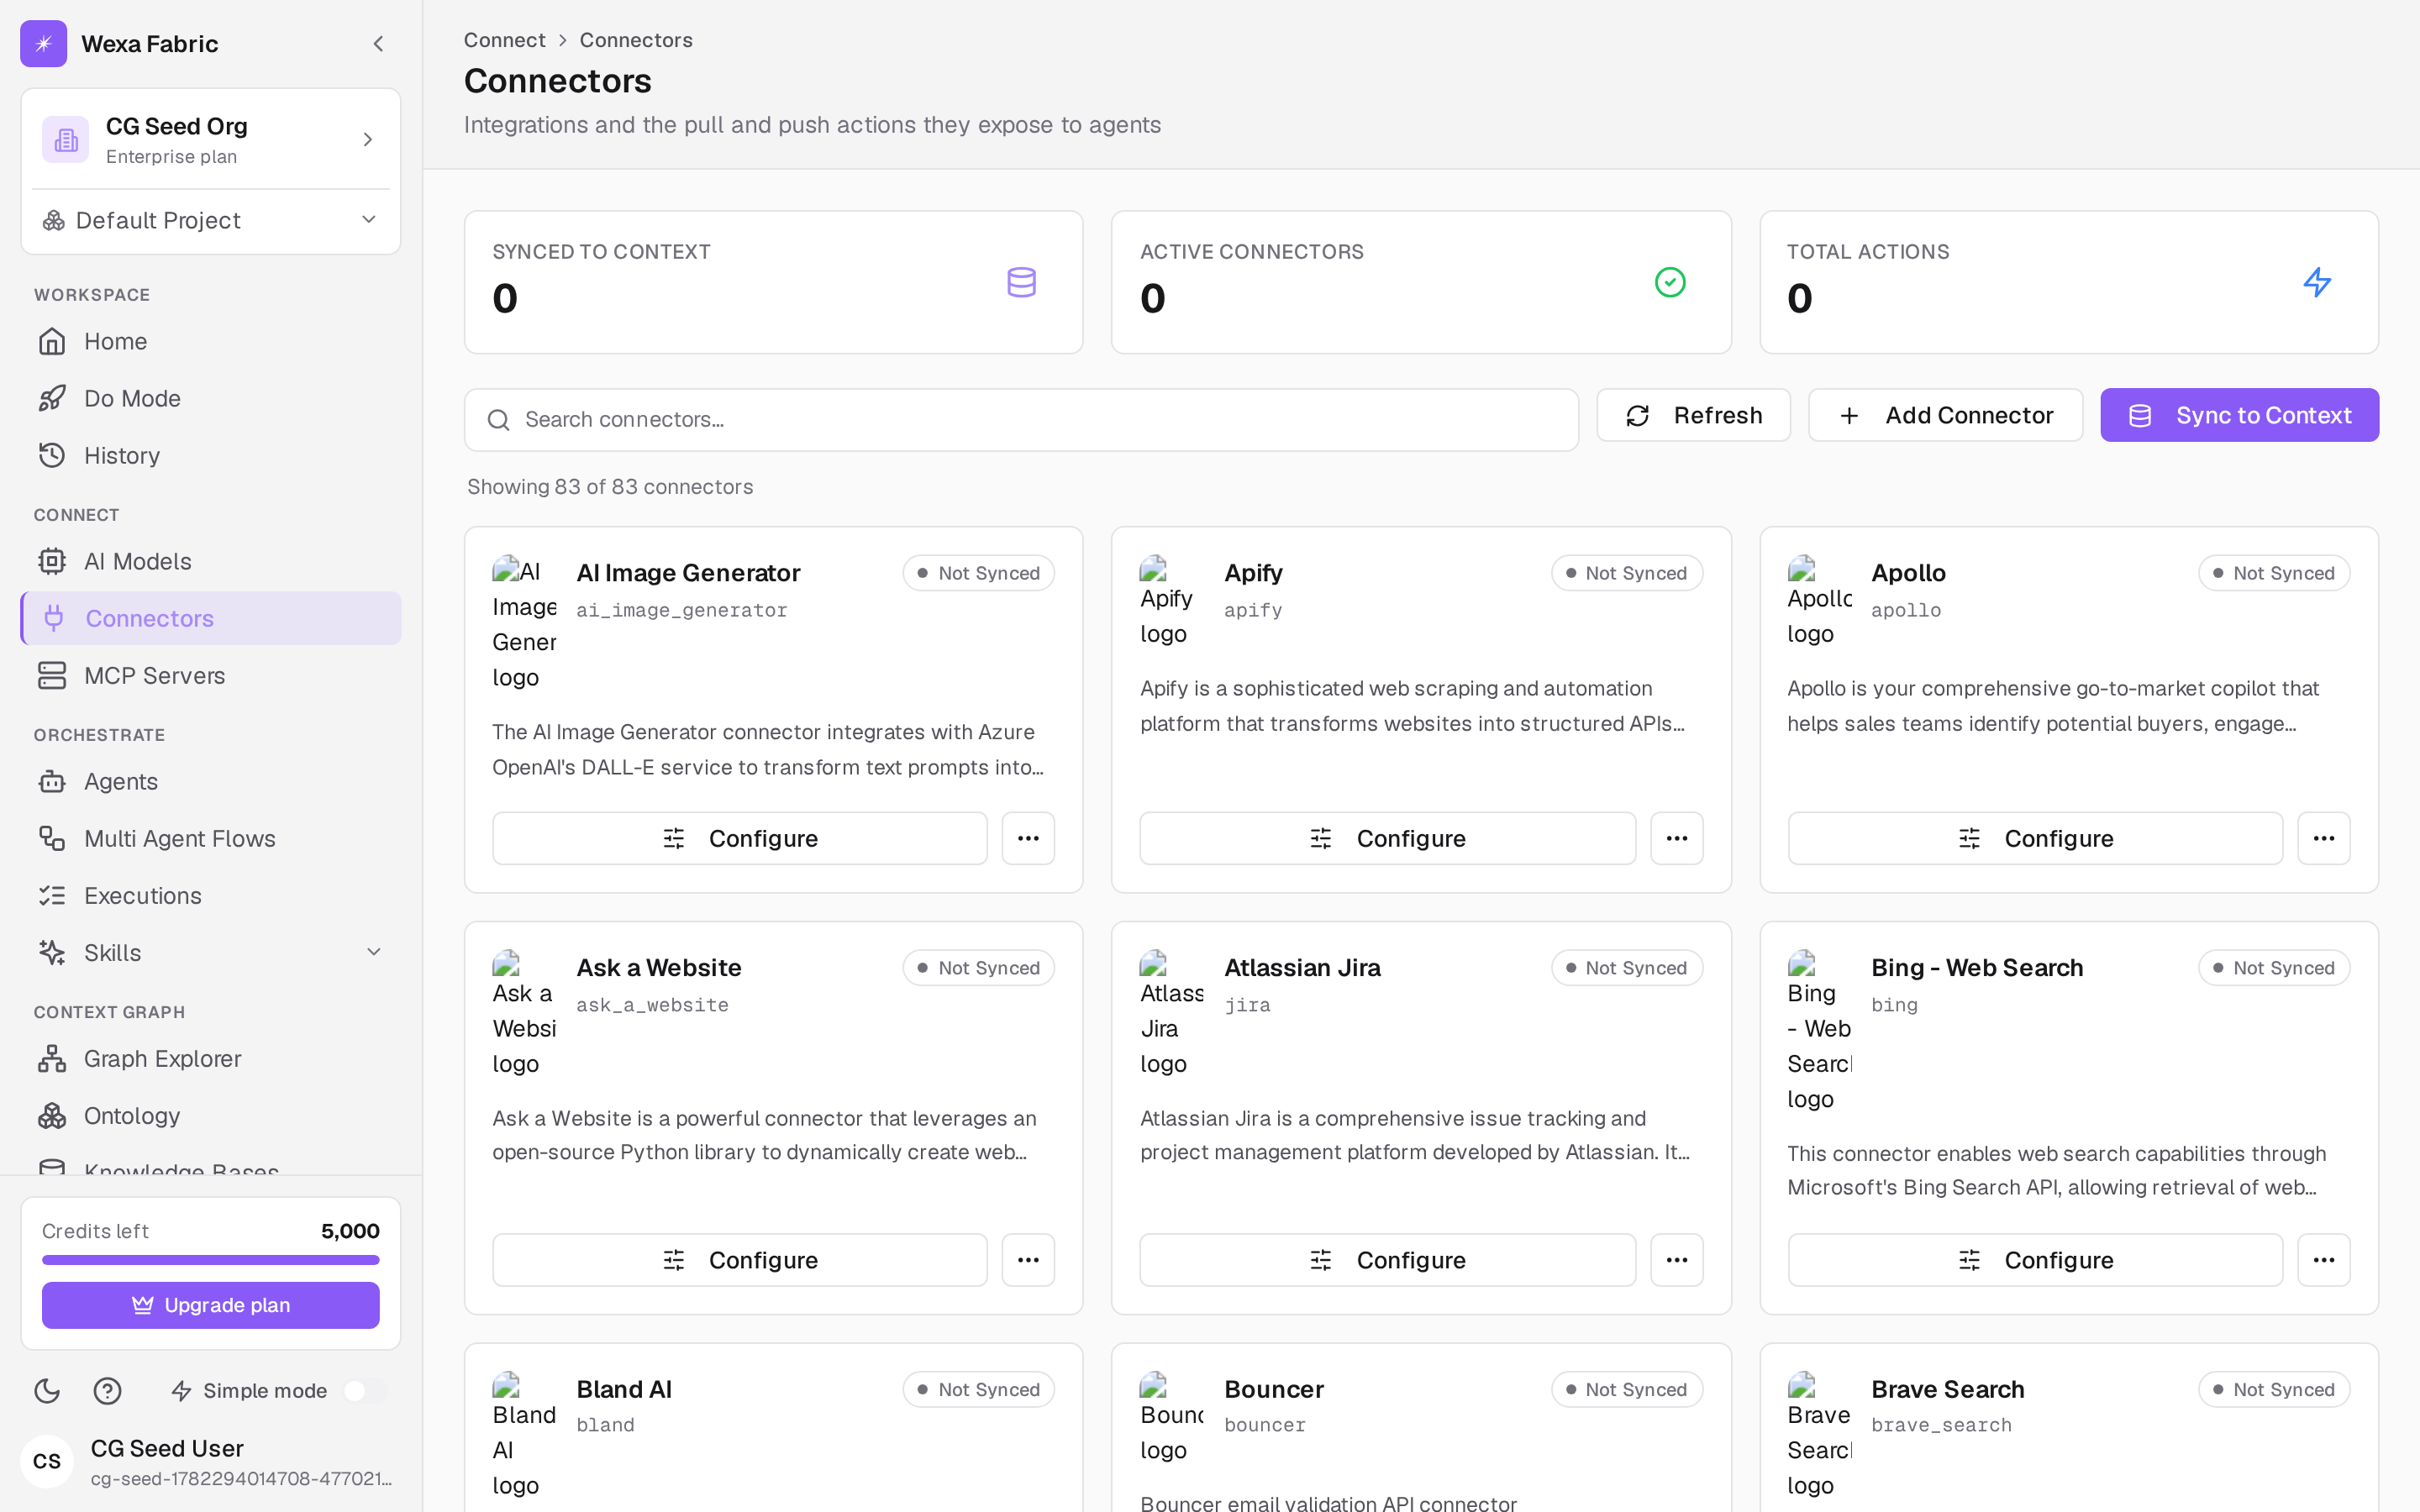Image resolution: width=2420 pixels, height=1512 pixels.
Task: Configure the Apify connector
Action: (x=1387, y=838)
